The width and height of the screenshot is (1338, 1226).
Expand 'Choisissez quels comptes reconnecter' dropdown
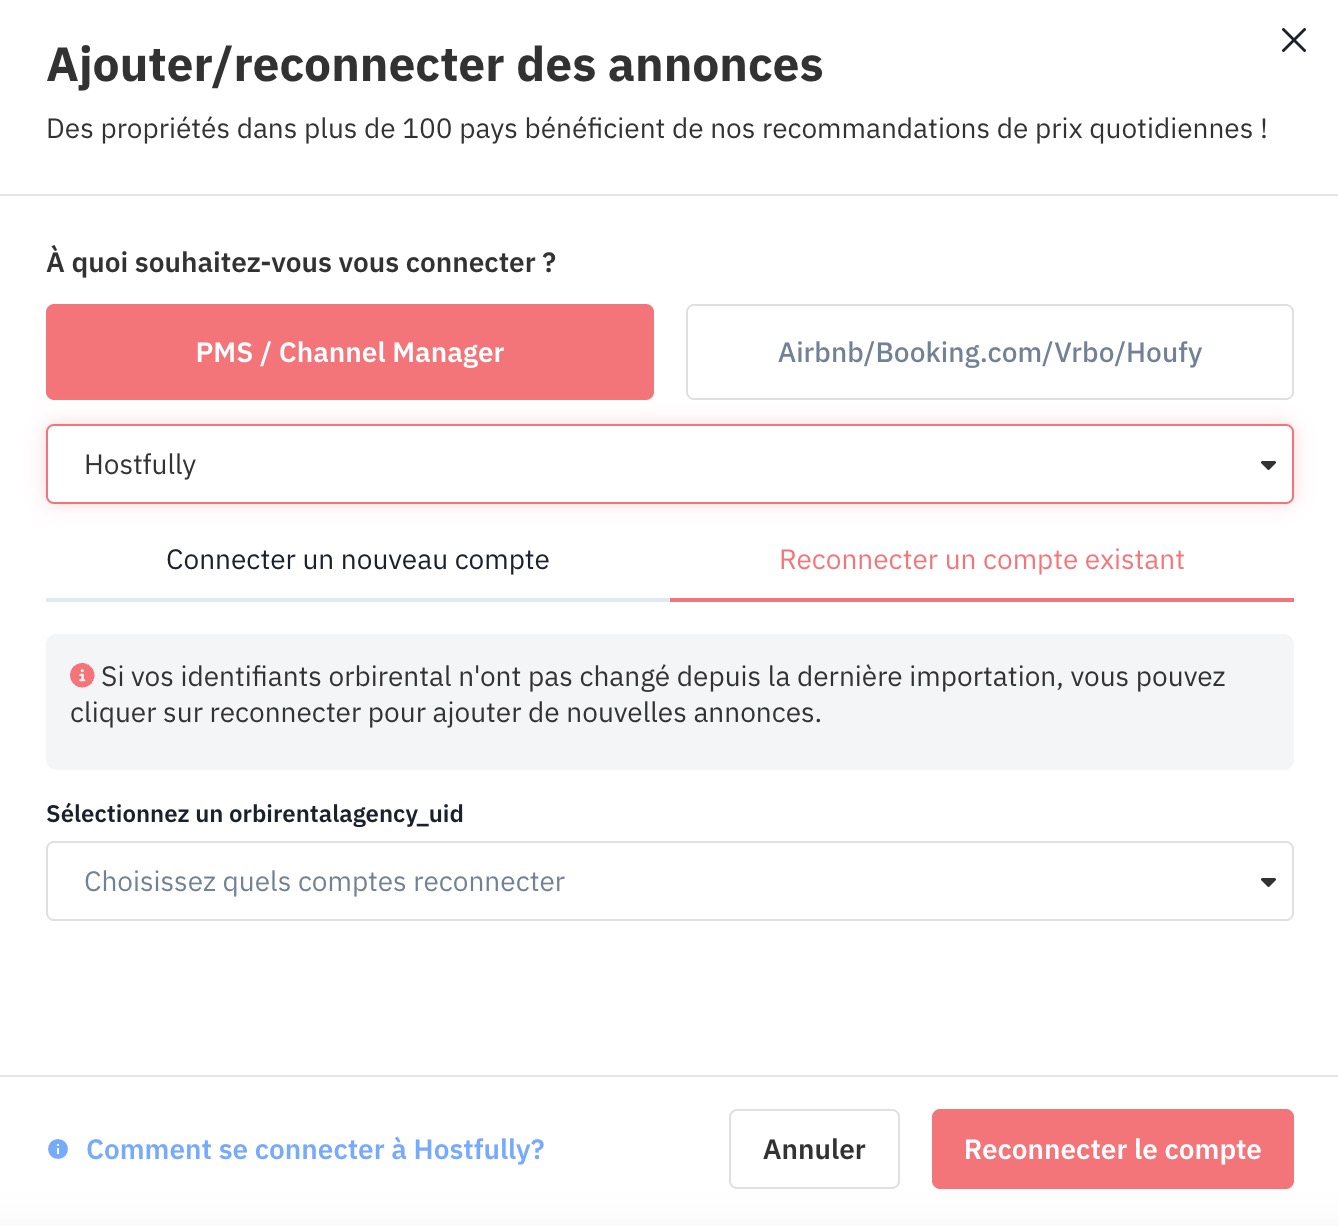point(670,881)
